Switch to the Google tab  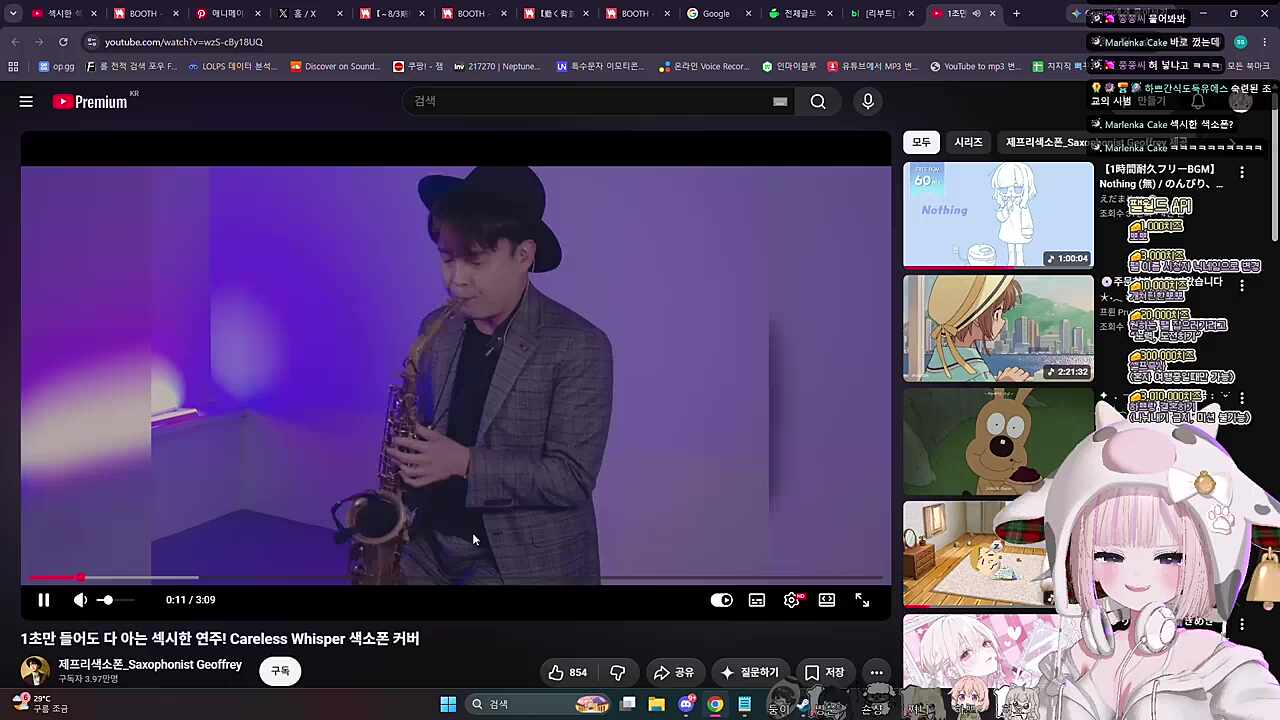[x=718, y=14]
